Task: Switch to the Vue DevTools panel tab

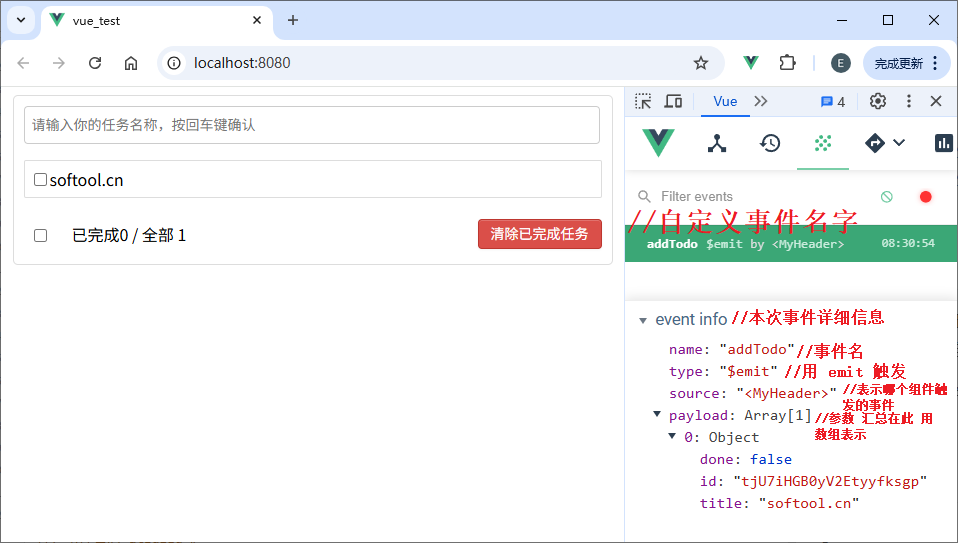Action: click(x=725, y=101)
